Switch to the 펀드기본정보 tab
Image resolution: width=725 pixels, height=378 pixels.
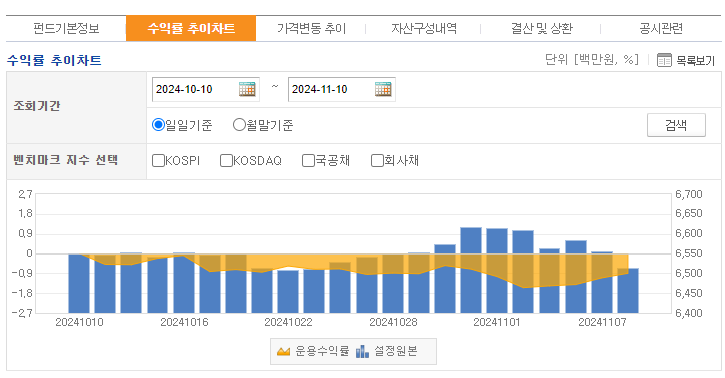coord(66,29)
